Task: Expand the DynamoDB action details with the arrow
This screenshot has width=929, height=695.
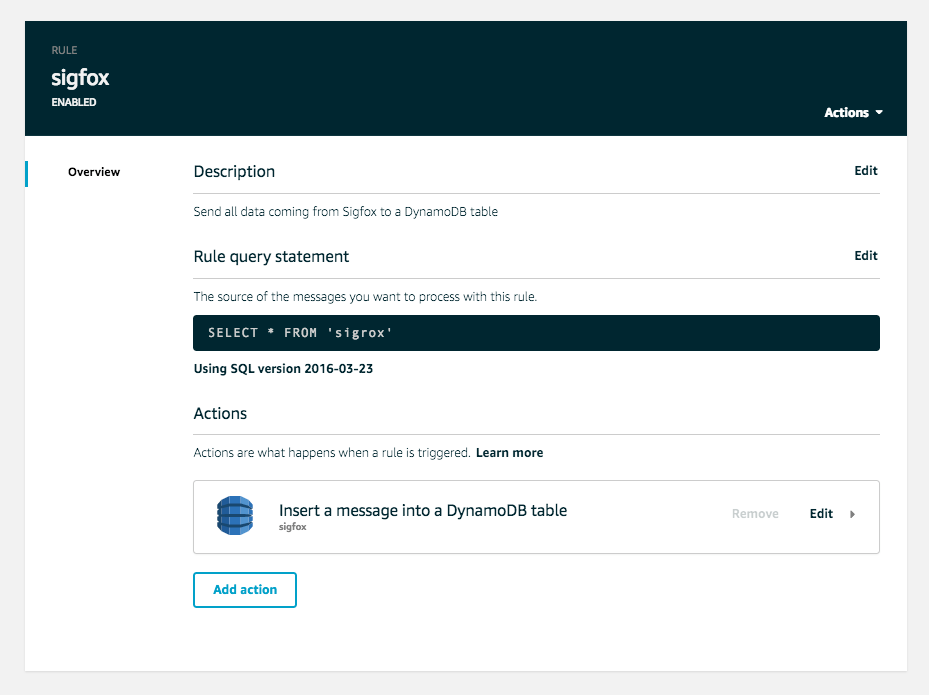Action: (852, 513)
